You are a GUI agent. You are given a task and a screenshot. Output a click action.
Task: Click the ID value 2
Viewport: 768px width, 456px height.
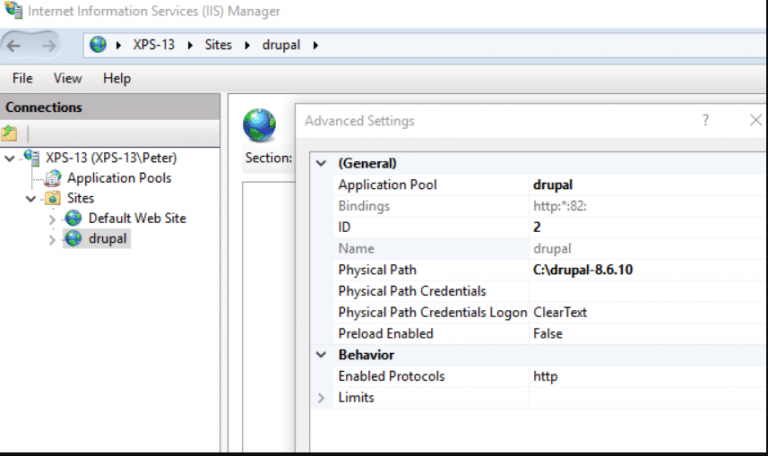coord(537,227)
